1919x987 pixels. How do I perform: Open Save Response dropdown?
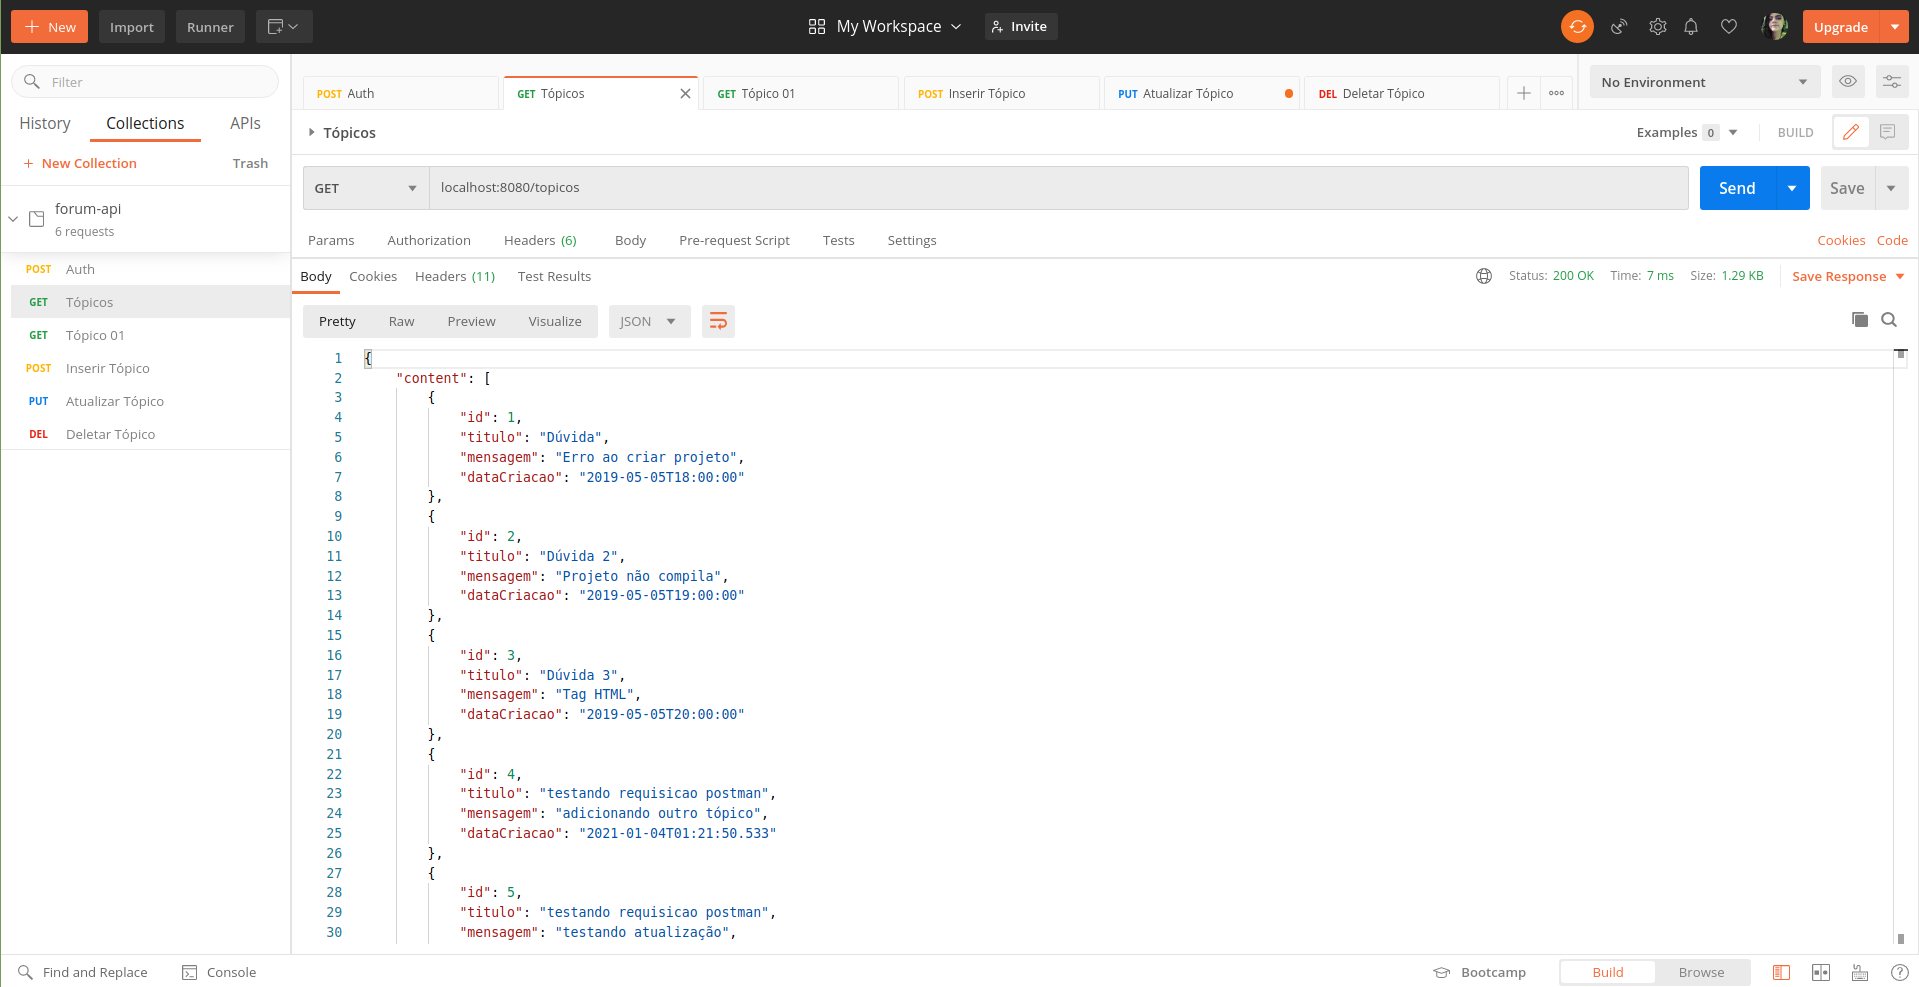tap(1848, 276)
